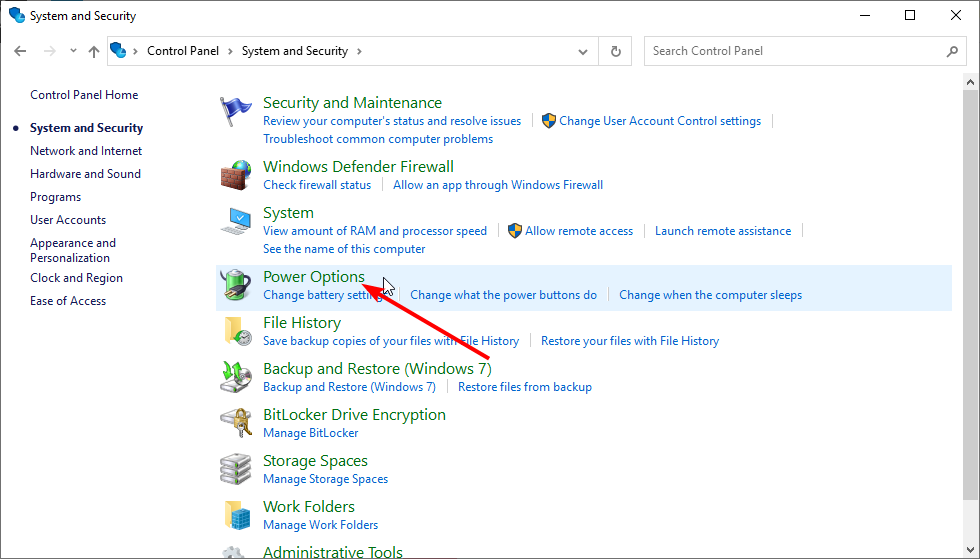Click the Backup and Restore drive icon
The width and height of the screenshot is (980, 559).
tap(236, 377)
